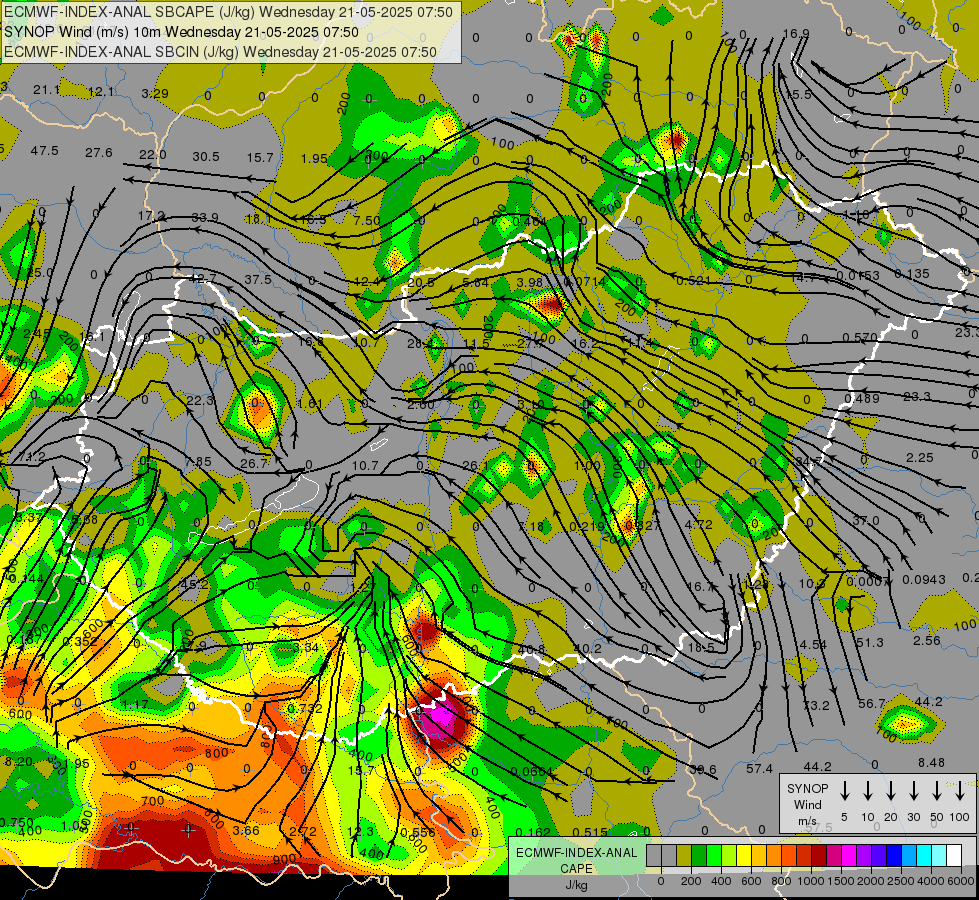Screen dimensions: 979x900
Task: Click the station value 0.570
Action: [860, 337]
